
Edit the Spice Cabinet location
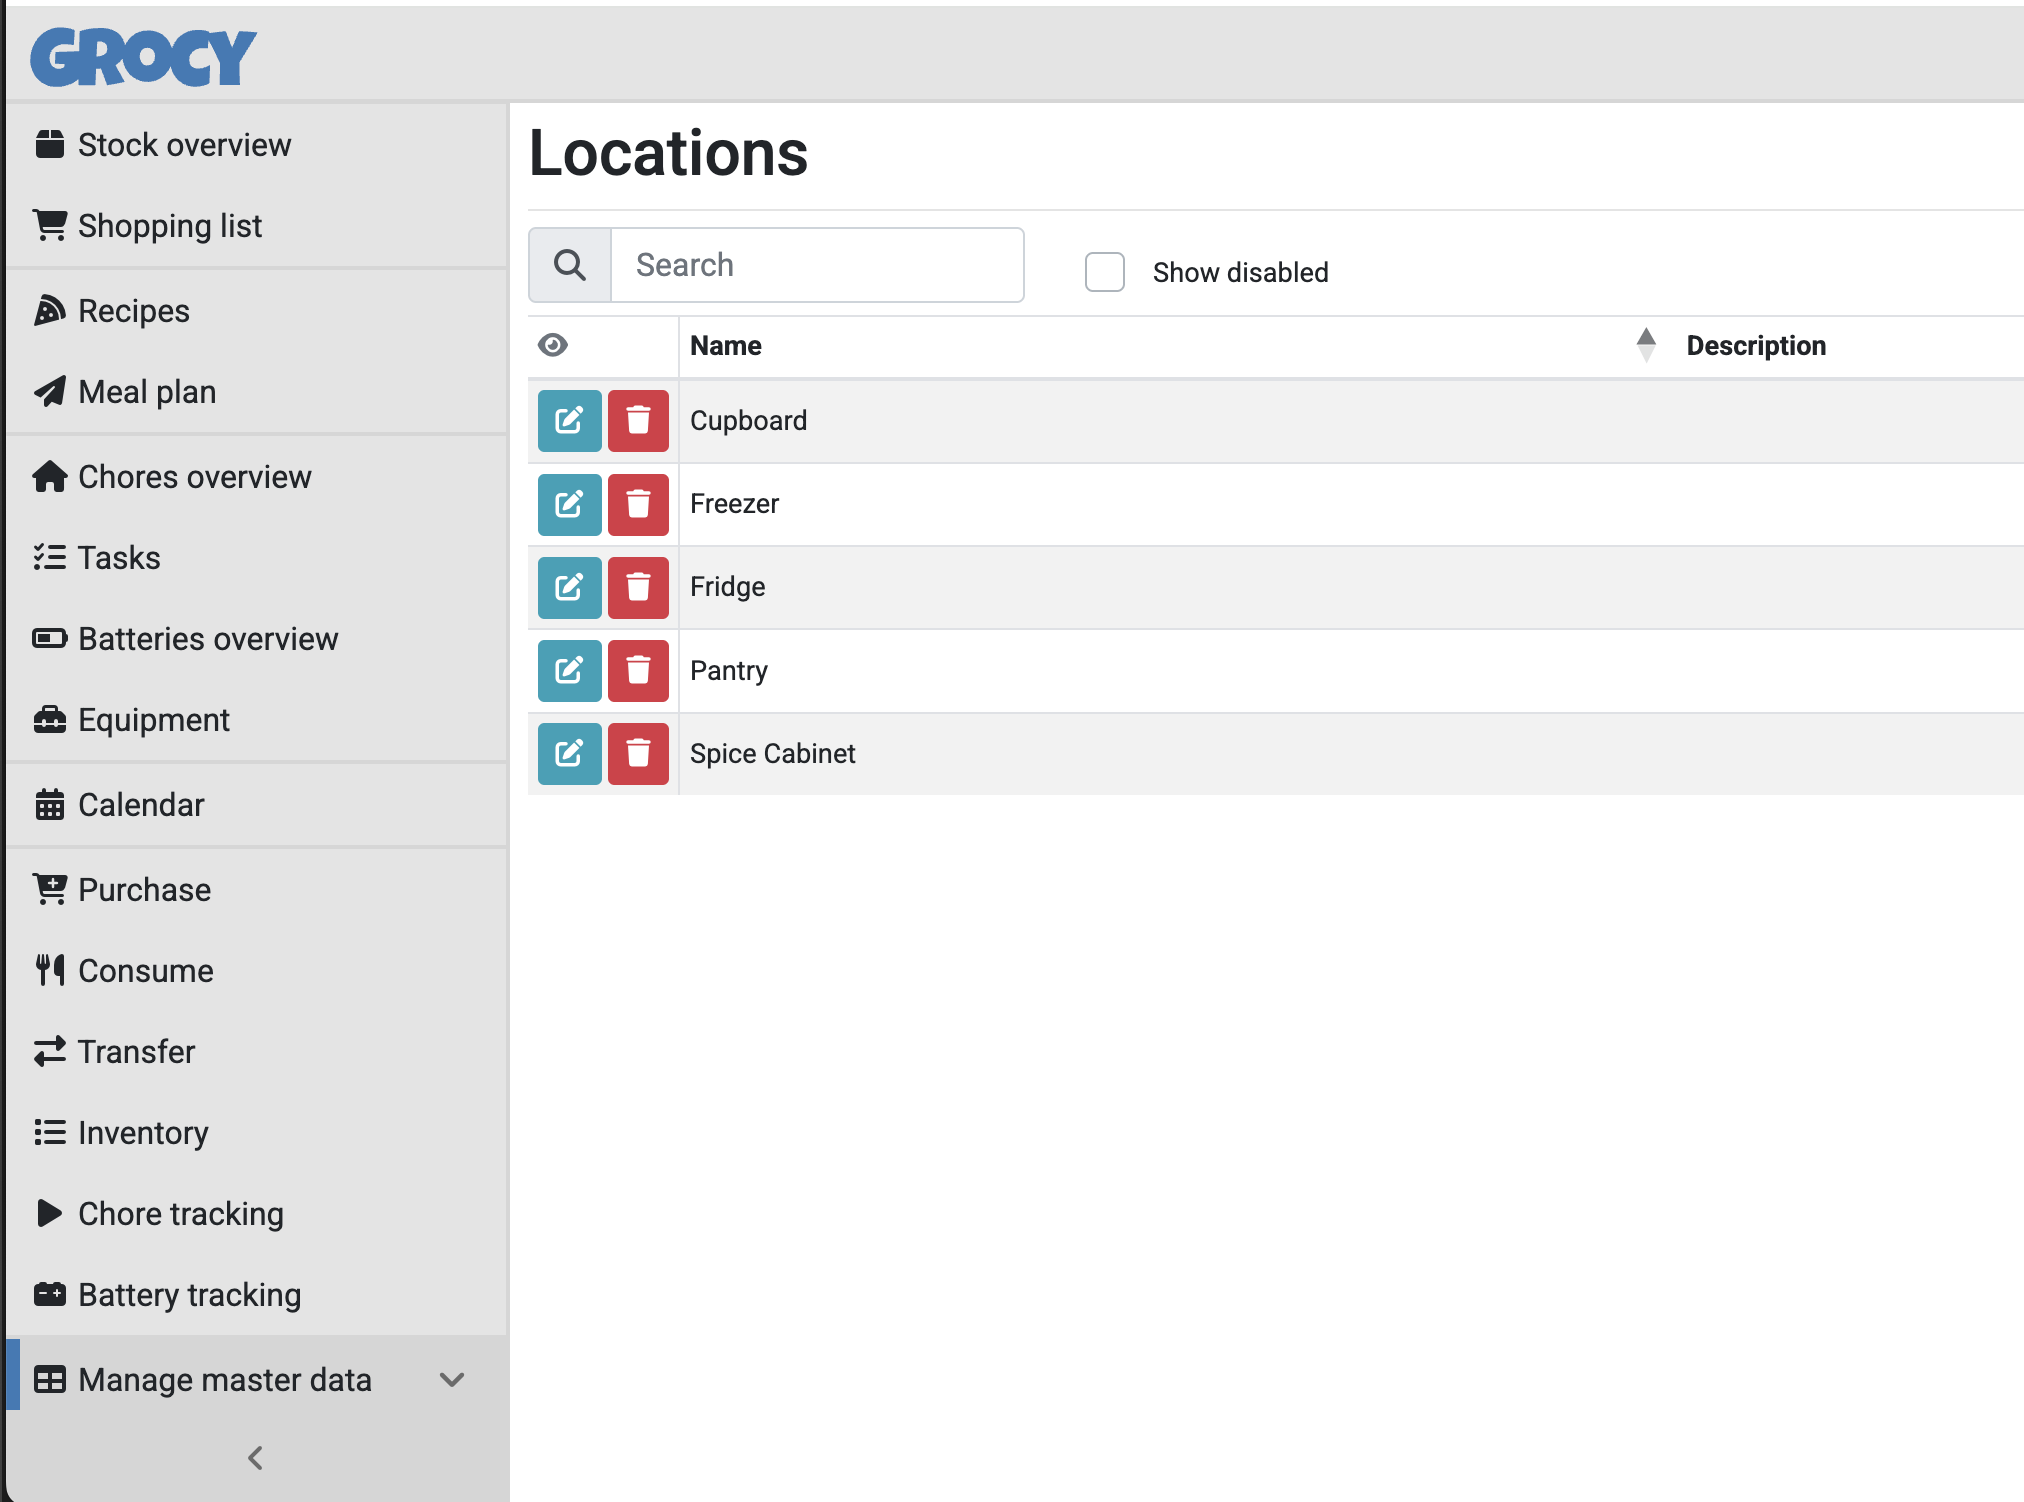pos(569,753)
